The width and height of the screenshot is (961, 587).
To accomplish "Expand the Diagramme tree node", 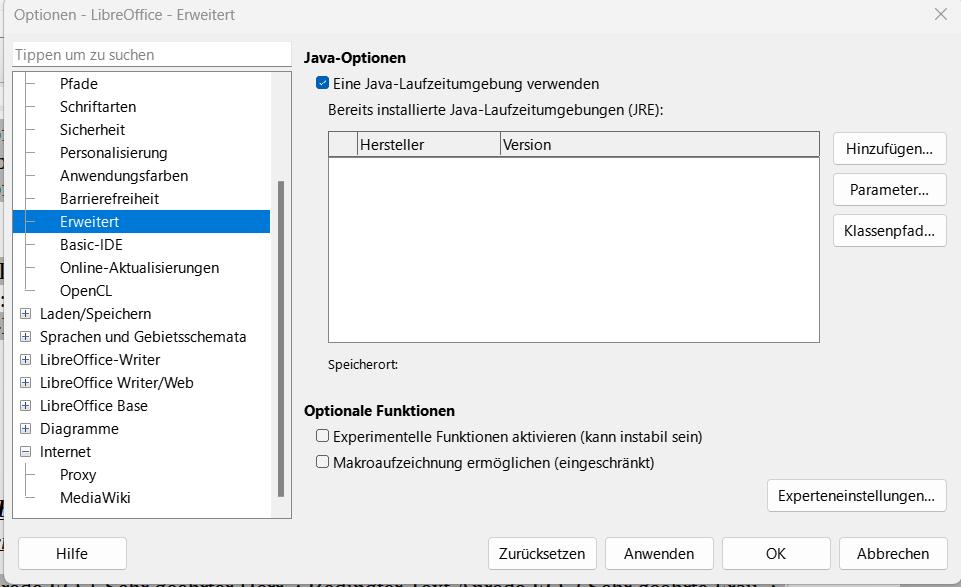I will 25,428.
